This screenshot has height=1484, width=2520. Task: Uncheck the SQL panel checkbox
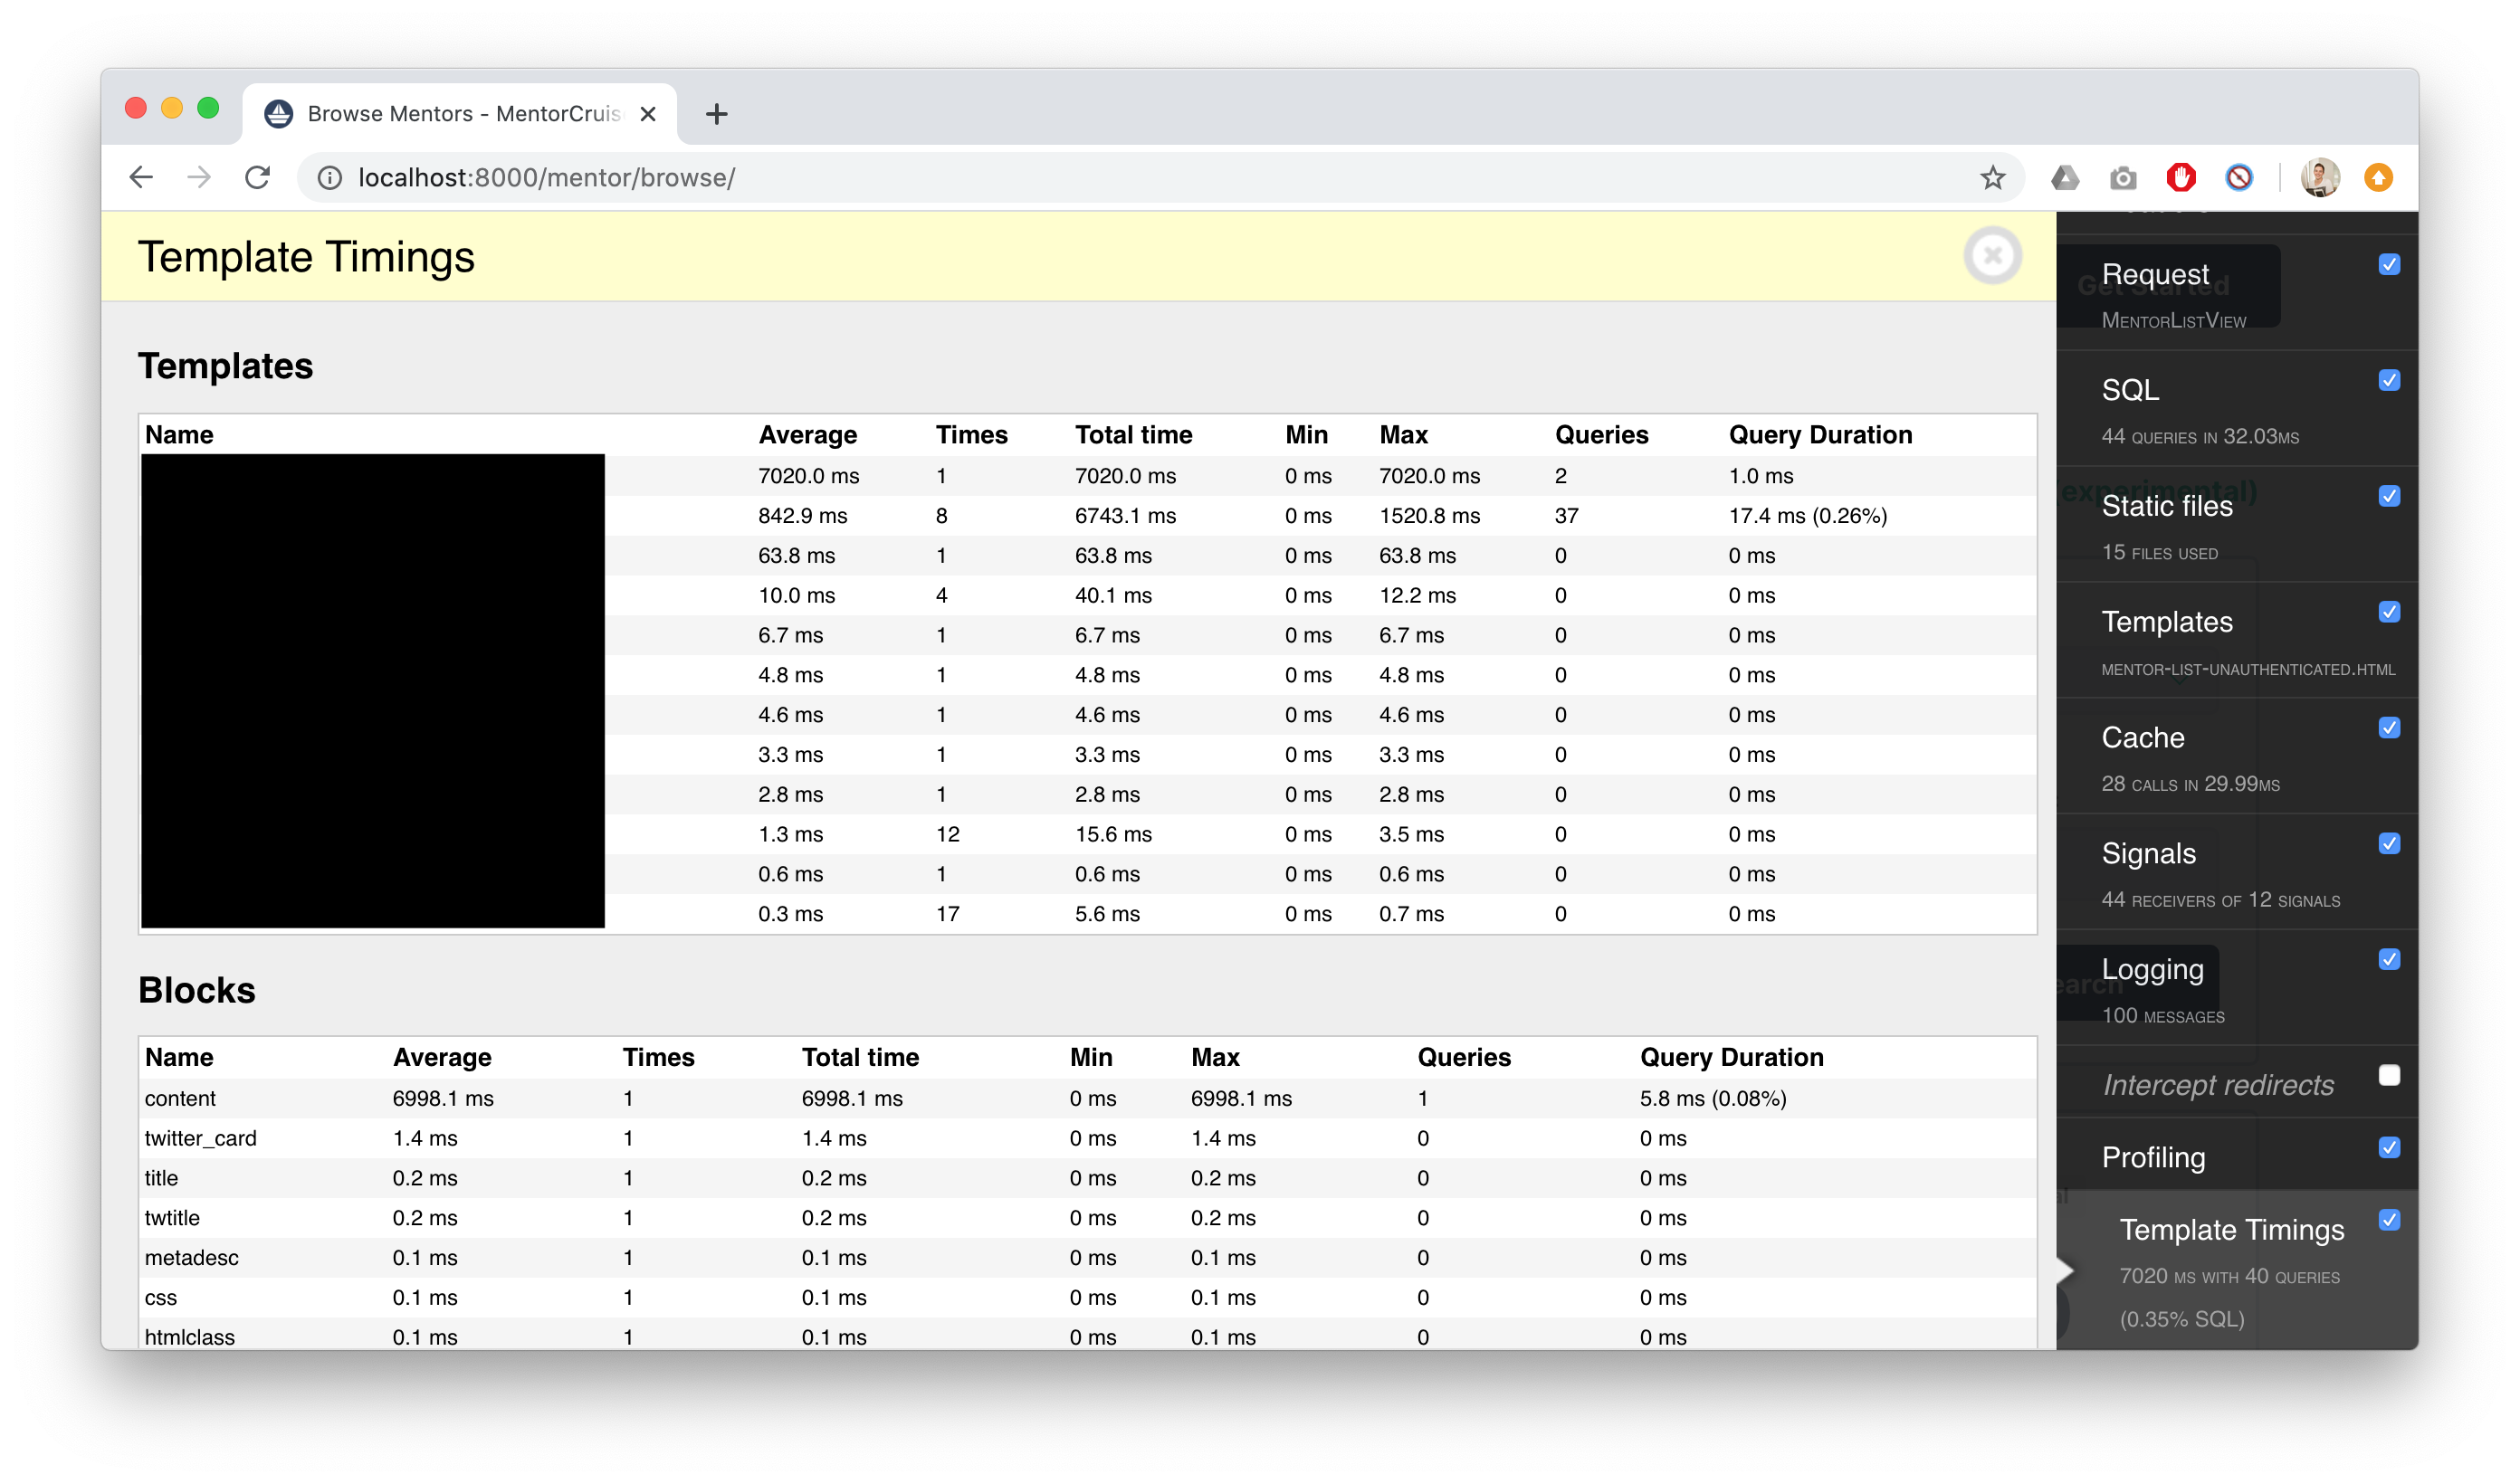coord(2390,380)
